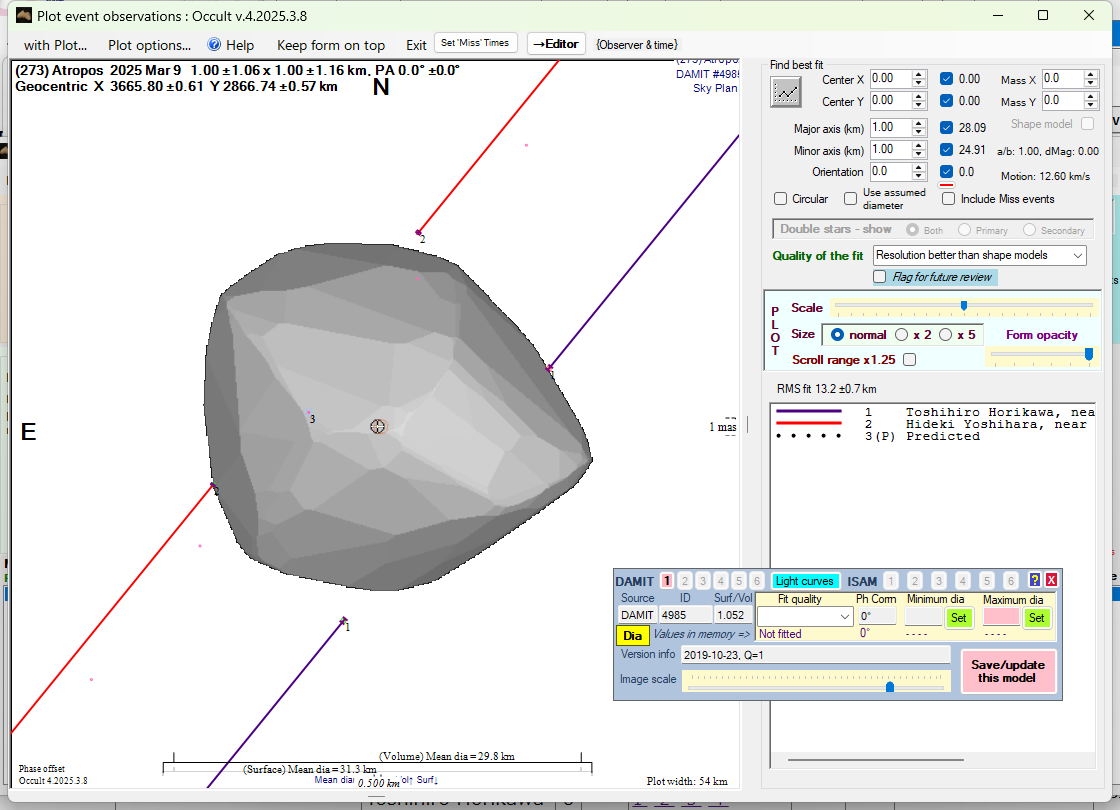Viewport: 1120px width, 810px height.
Task: Click the green Set button for Minimum dia
Action: [958, 618]
